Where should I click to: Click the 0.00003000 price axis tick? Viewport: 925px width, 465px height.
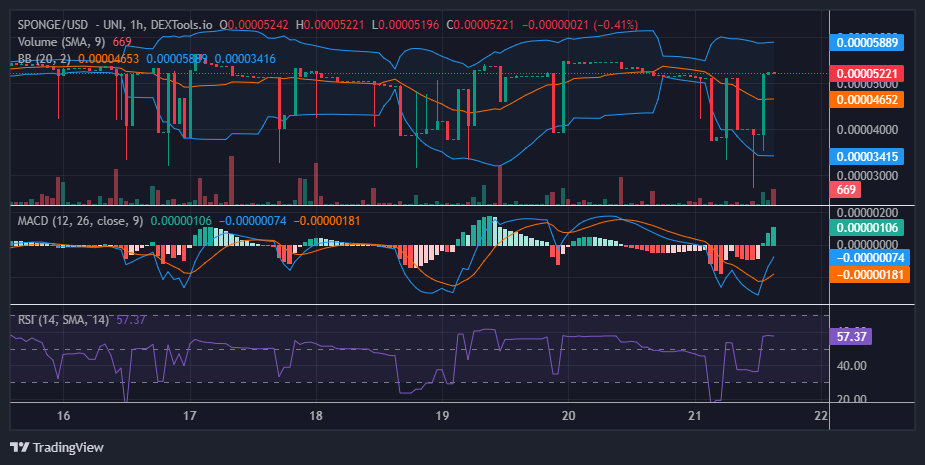click(x=867, y=175)
